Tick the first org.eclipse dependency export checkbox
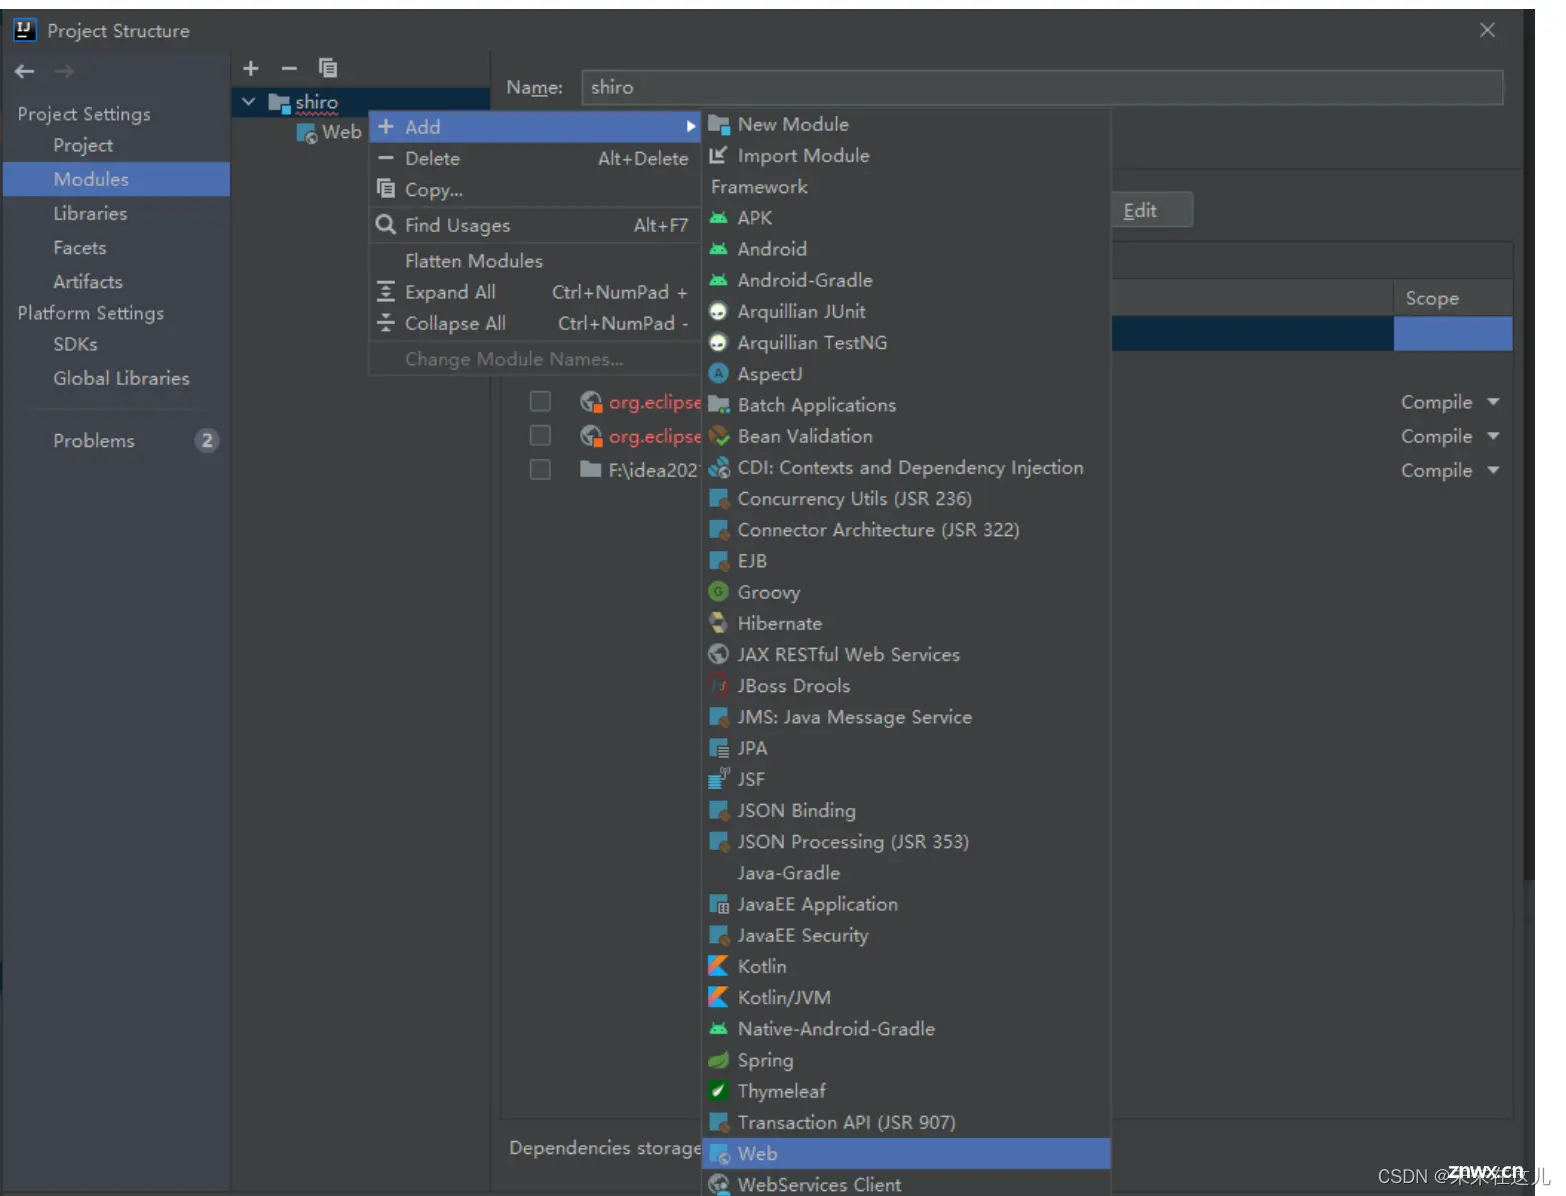This screenshot has width=1566, height=1196. point(540,402)
